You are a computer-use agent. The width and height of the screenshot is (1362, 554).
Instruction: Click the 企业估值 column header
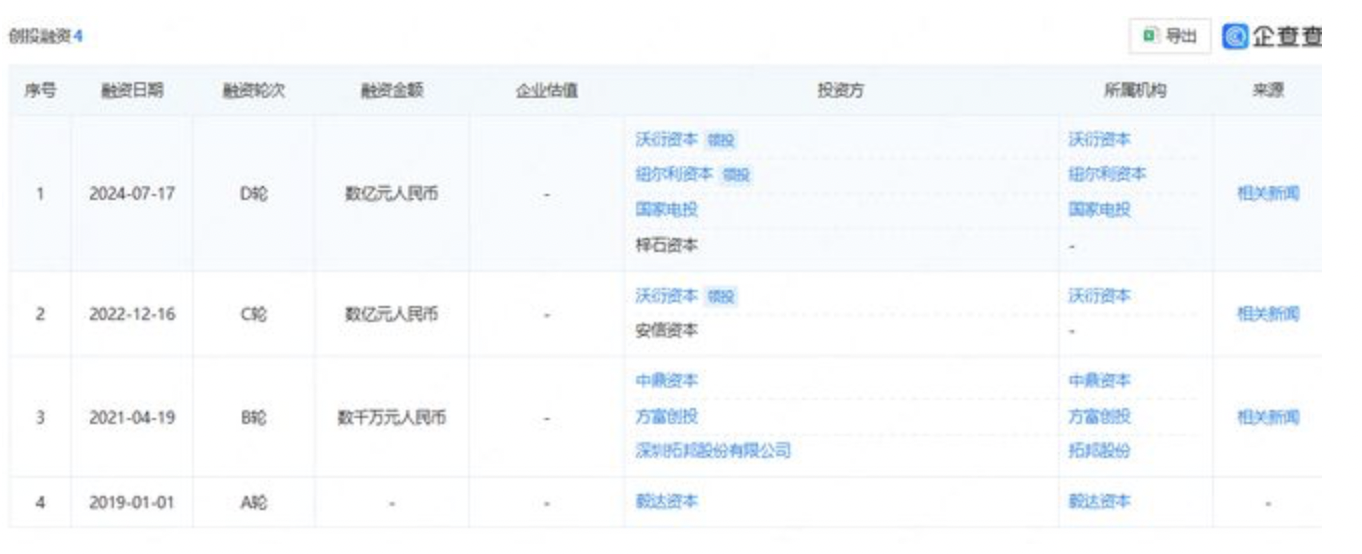point(546,91)
